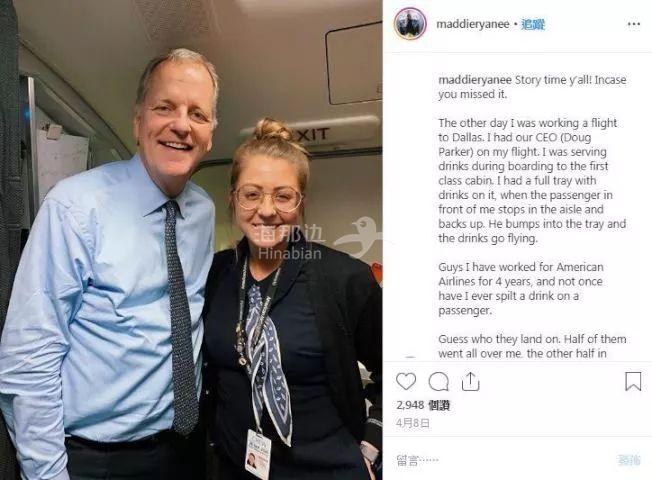Follow maddieryanee with the blue 追蹤 link
Screen dimensions: 652x480
(x=533, y=24)
